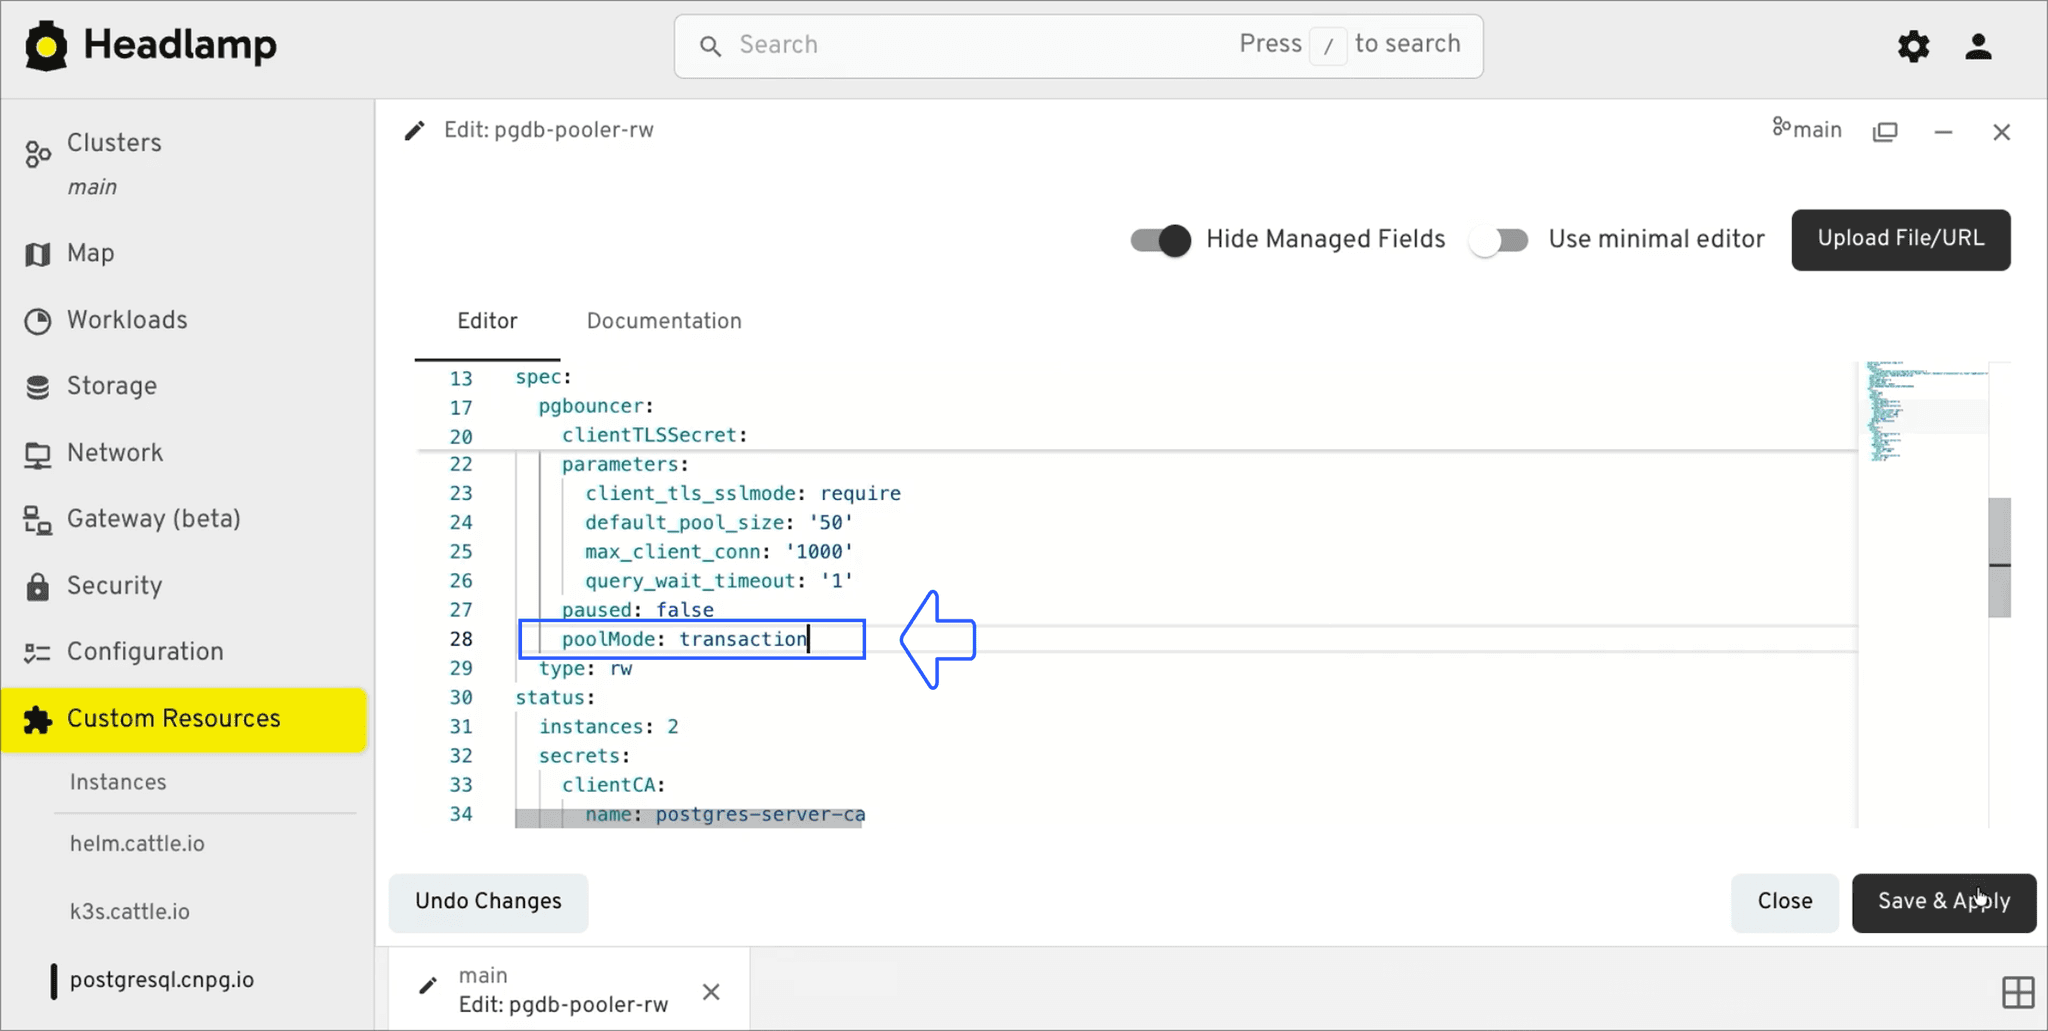Click Upload File/URL button
This screenshot has height=1031, width=2048.
[x=1900, y=239]
